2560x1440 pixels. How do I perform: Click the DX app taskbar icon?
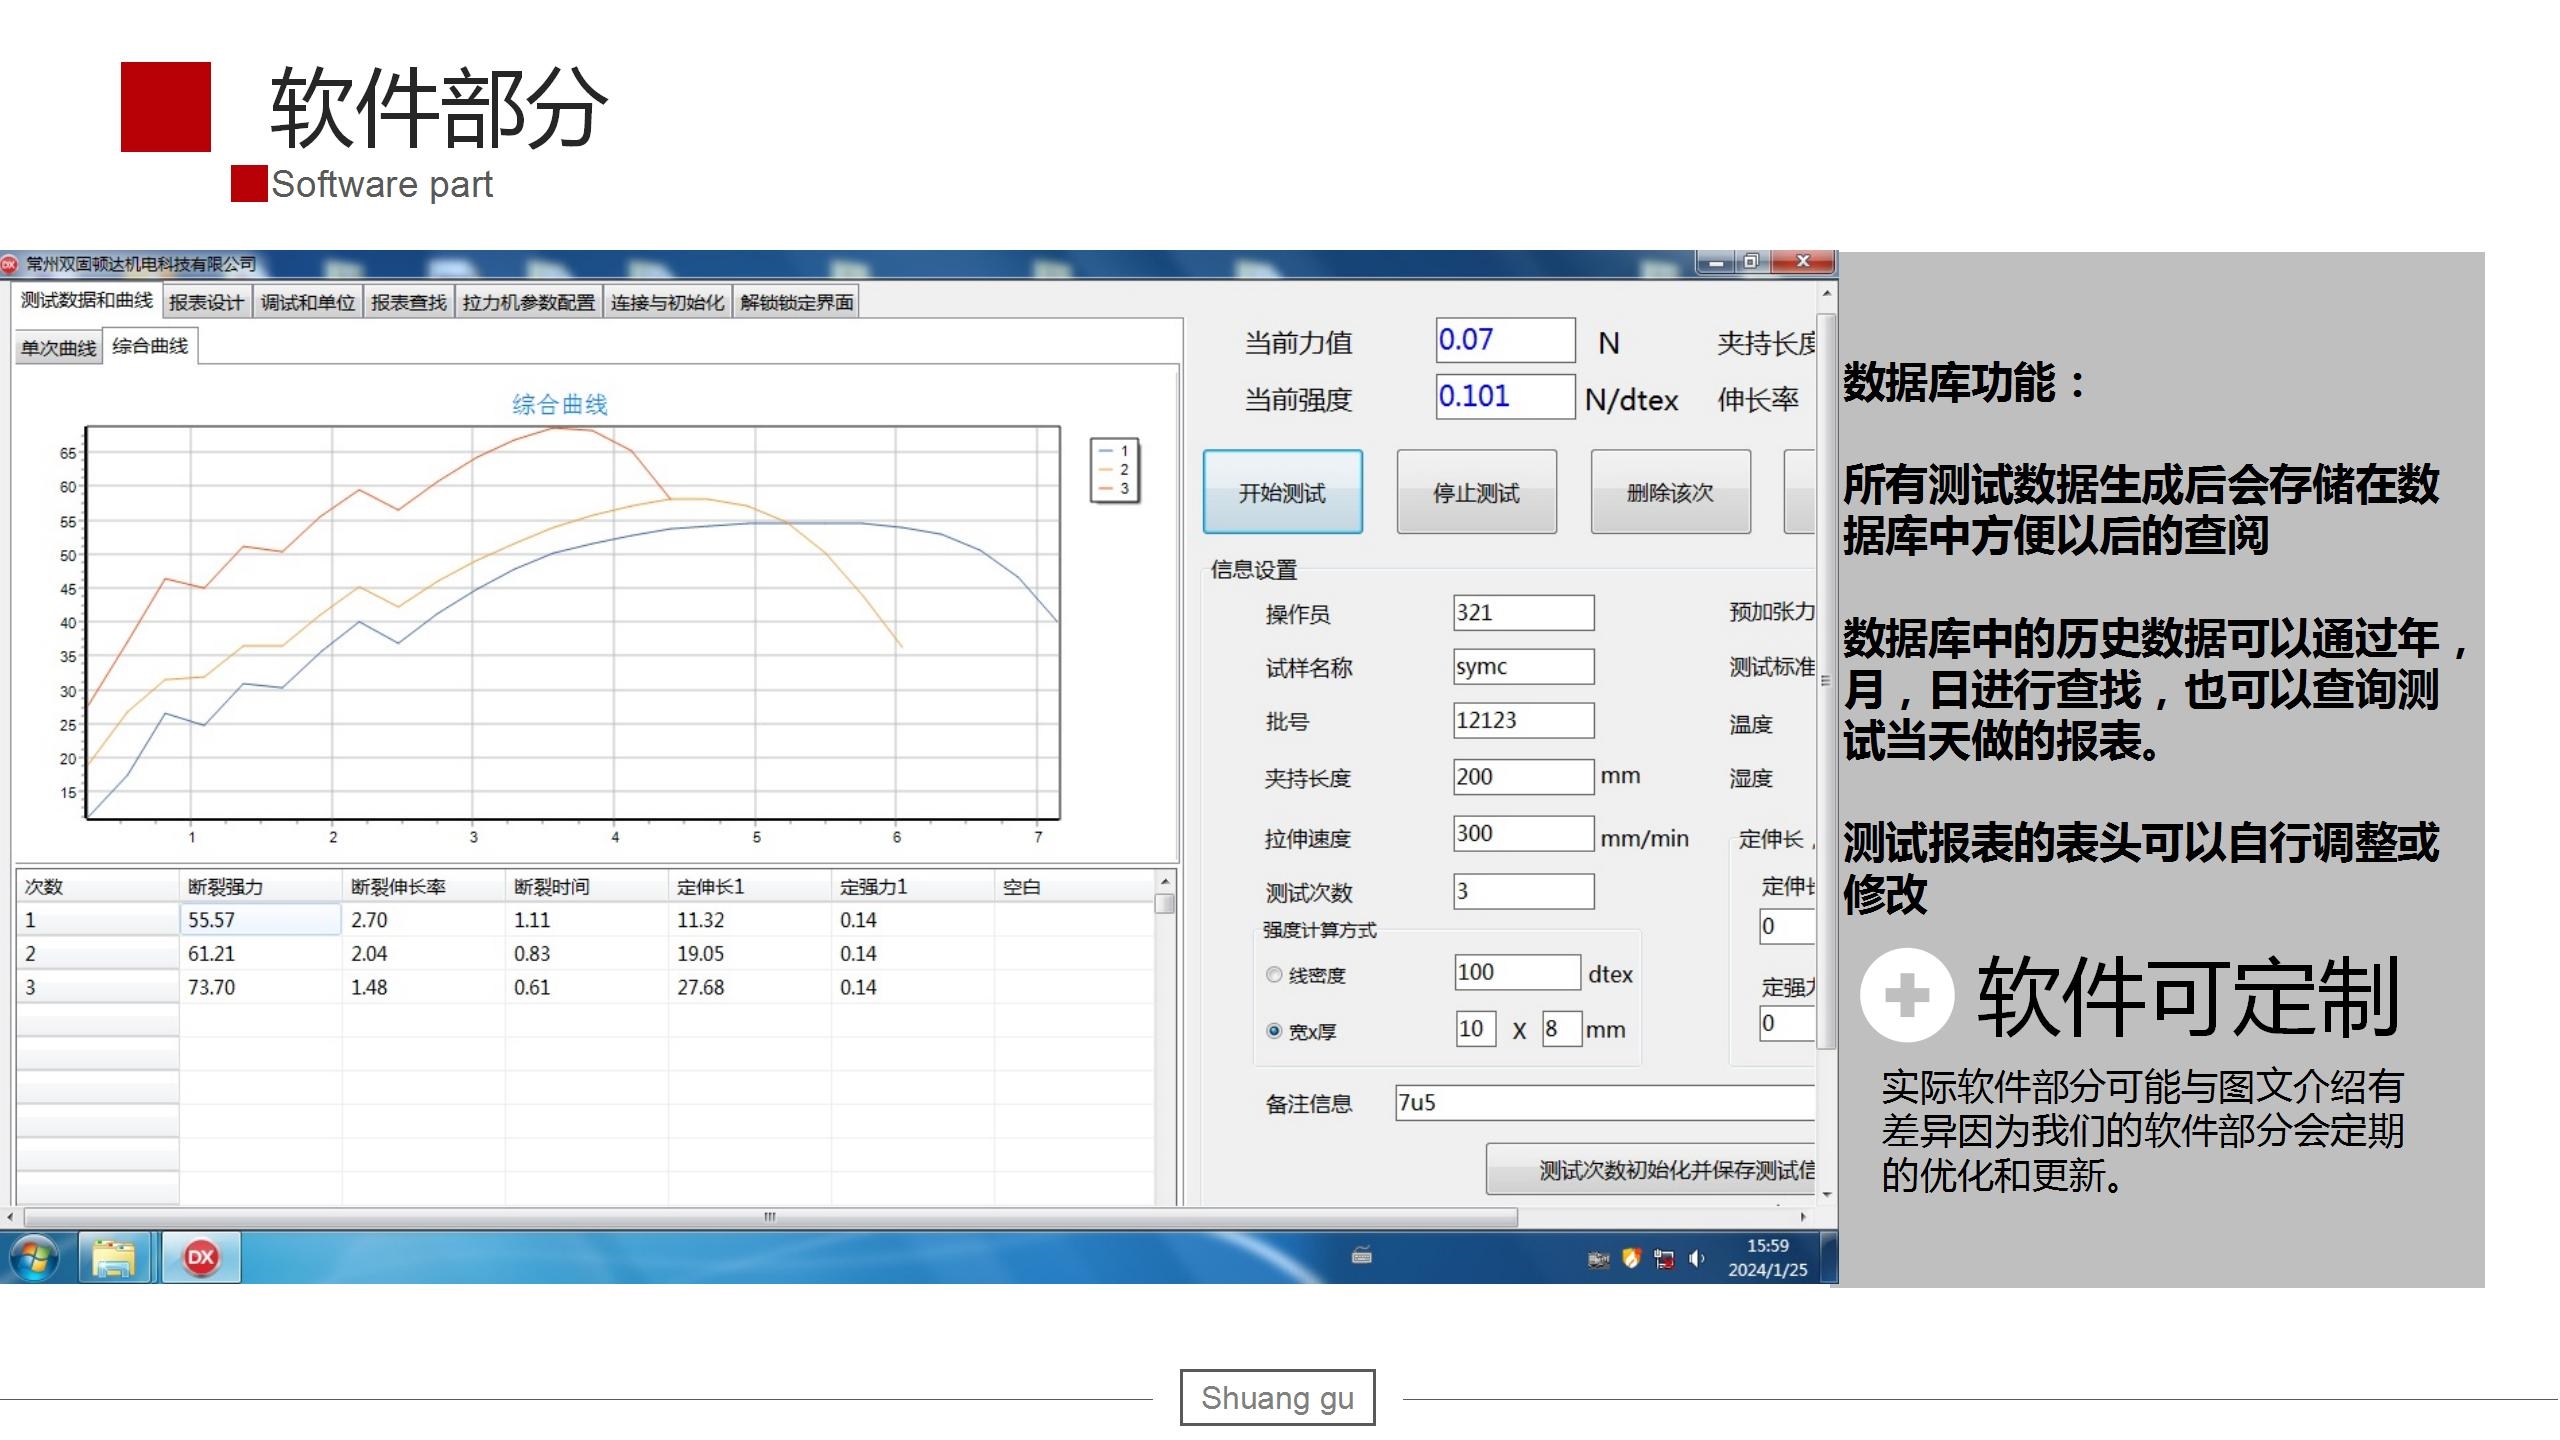[x=201, y=1258]
